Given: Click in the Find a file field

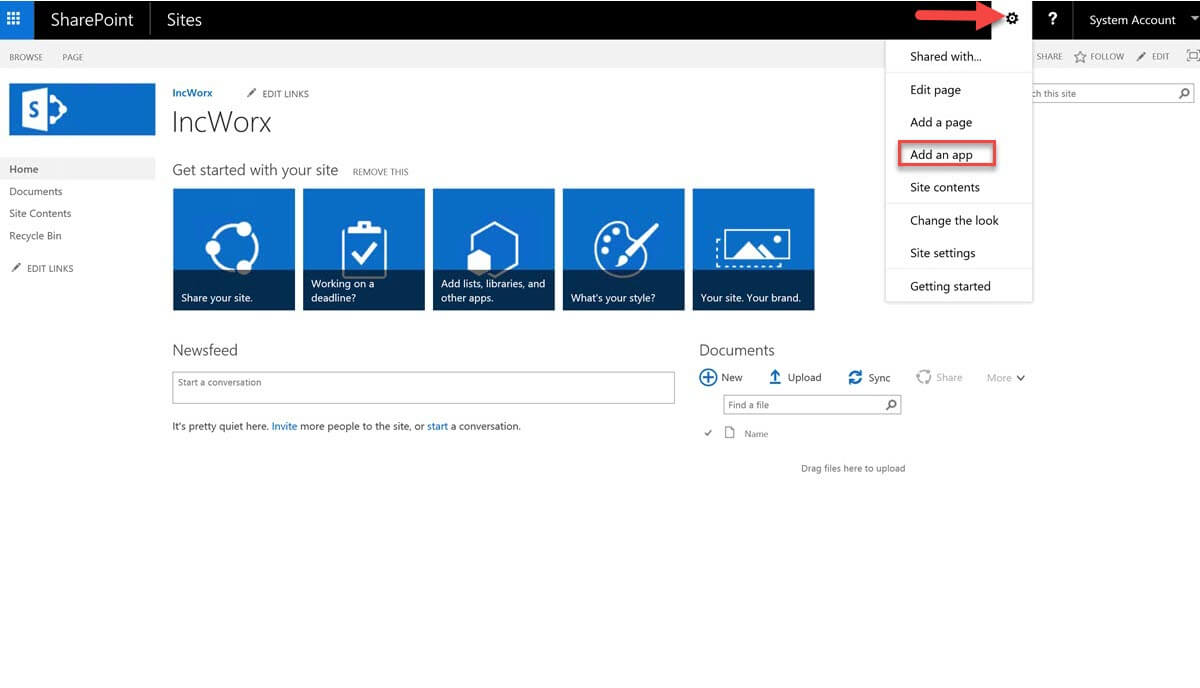Looking at the screenshot, I should click(804, 405).
